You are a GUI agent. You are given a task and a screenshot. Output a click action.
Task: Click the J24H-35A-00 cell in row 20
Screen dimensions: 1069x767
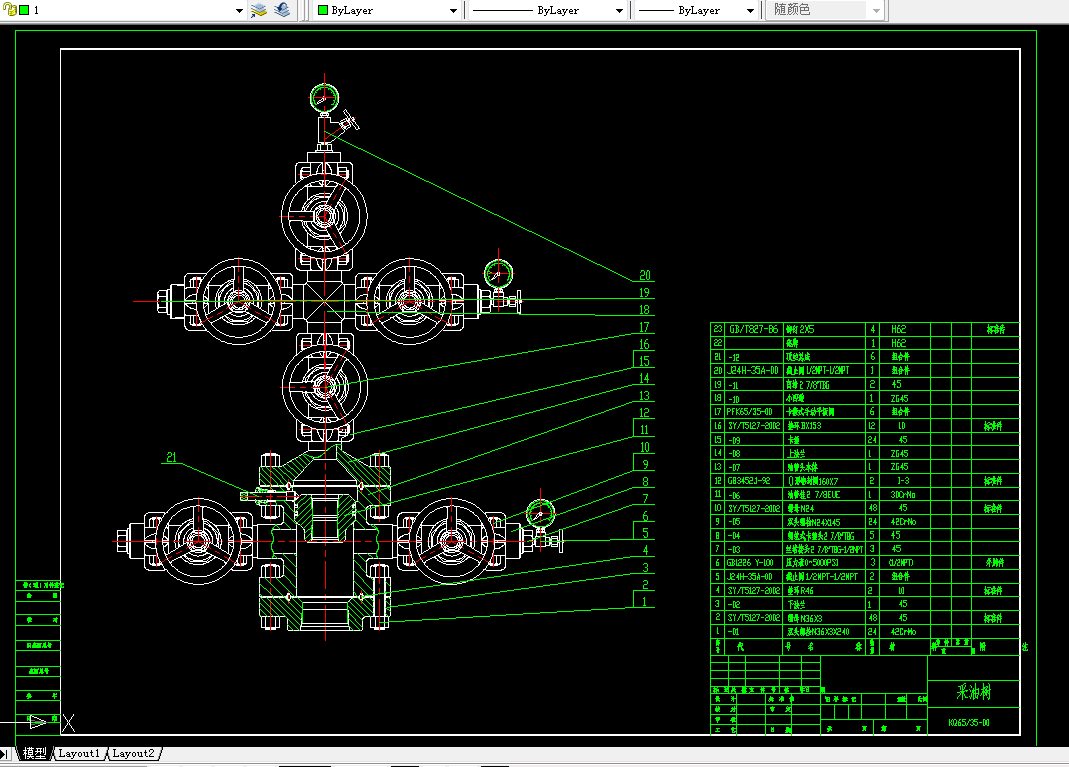tap(753, 370)
